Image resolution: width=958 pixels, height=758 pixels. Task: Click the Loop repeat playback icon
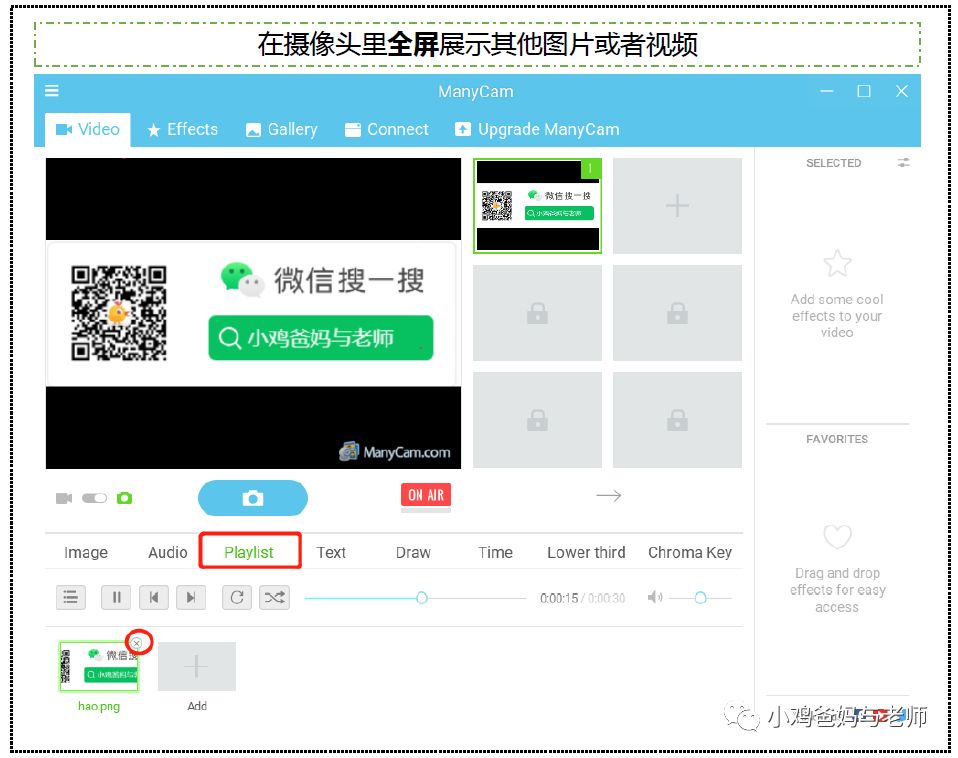[x=237, y=597]
